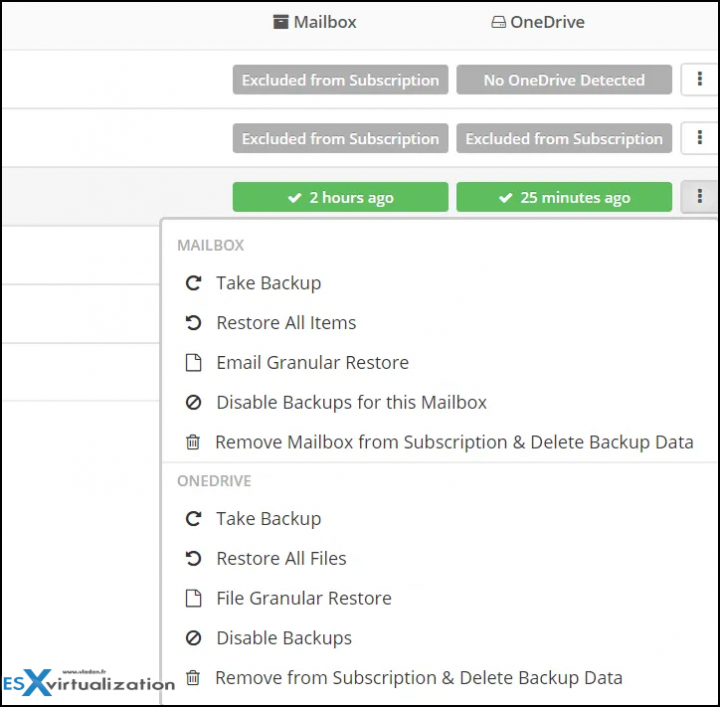Screen dimensions: 720x707
Task: Click the OneDrive column header
Action: click(x=538, y=22)
